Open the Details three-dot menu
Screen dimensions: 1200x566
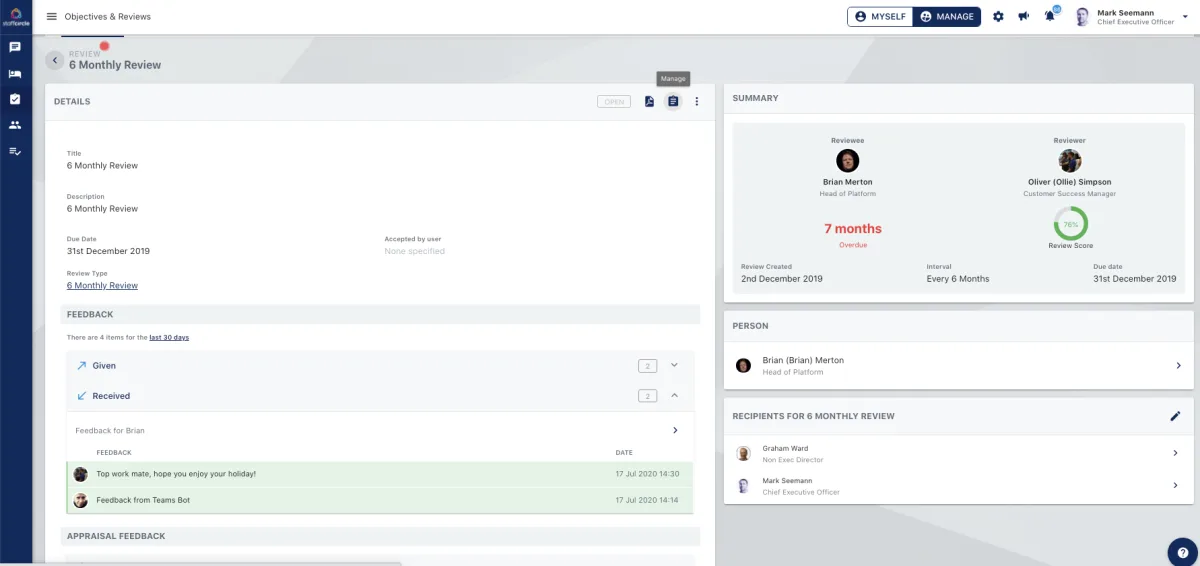(x=697, y=101)
